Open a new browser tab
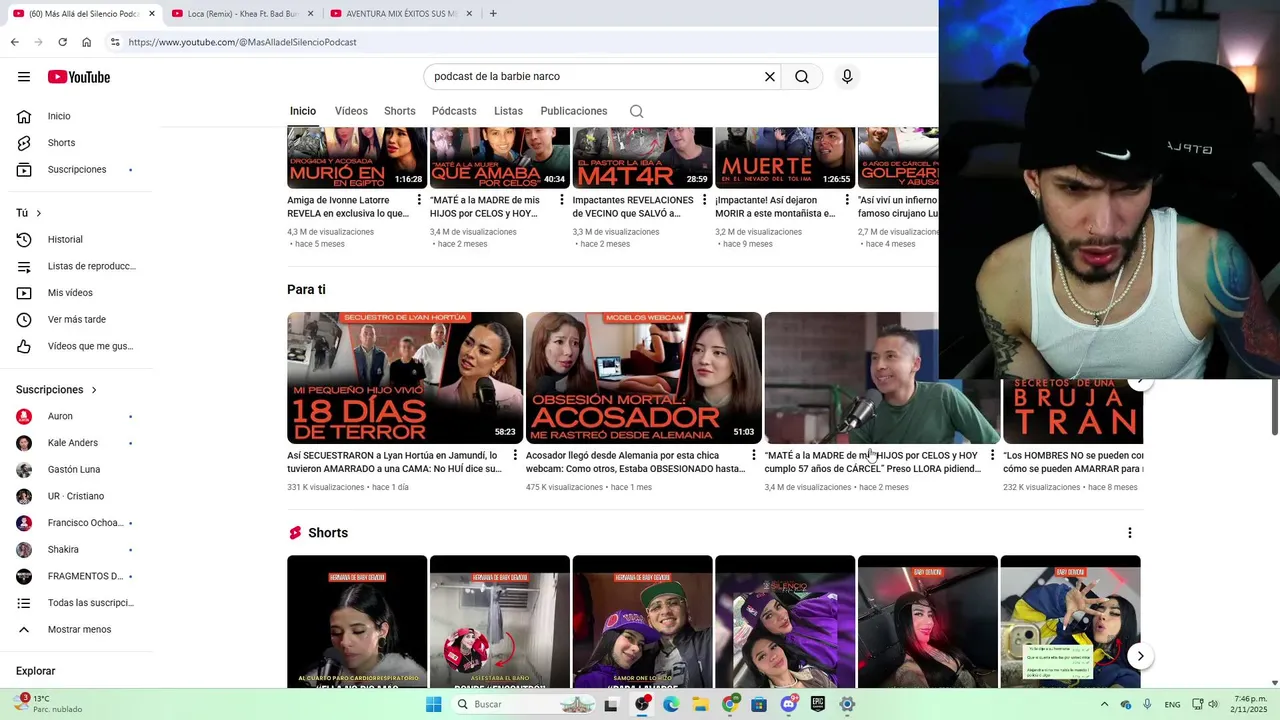This screenshot has width=1280, height=720. click(493, 13)
